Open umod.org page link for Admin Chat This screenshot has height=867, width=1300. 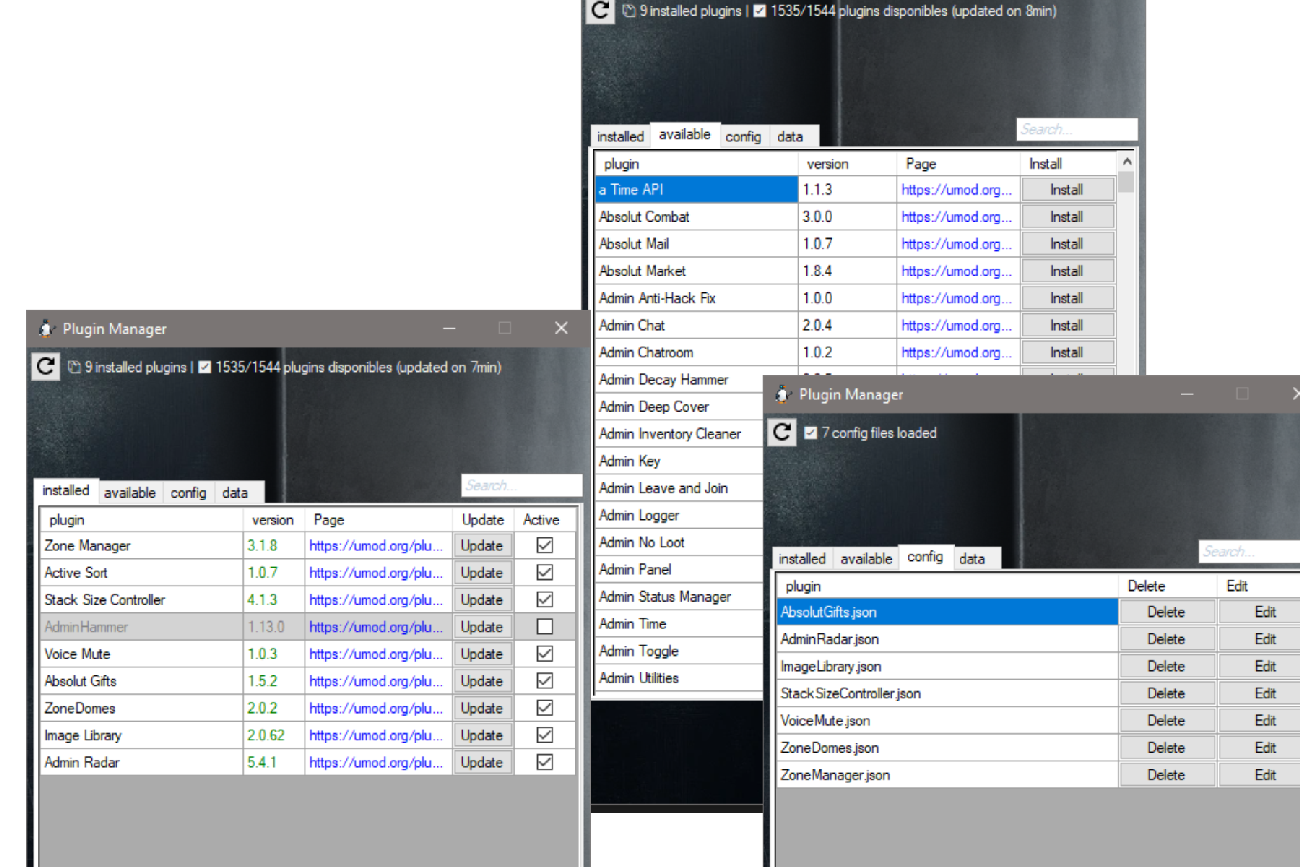[956, 326]
